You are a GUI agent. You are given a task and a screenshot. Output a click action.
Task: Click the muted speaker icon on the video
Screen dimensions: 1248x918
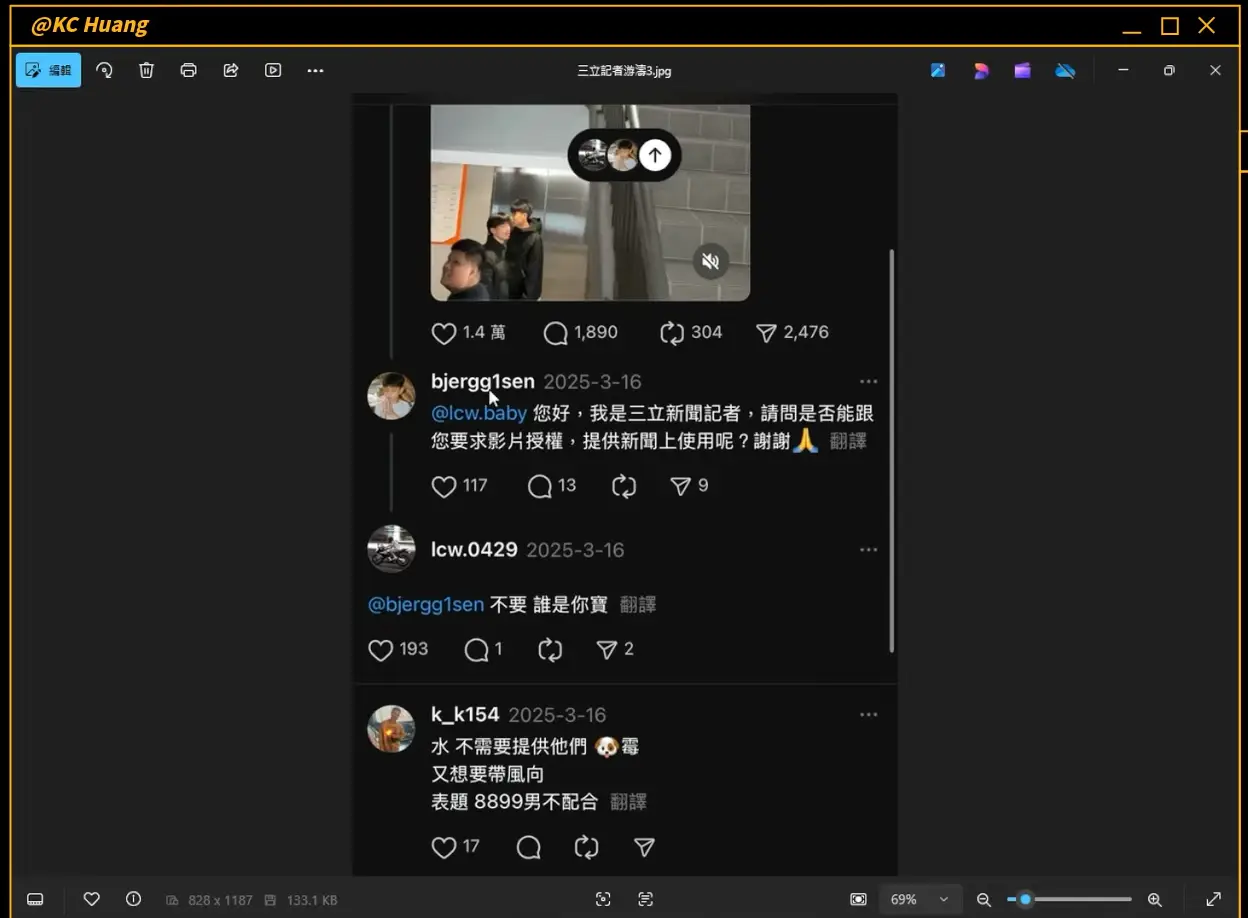click(x=710, y=262)
